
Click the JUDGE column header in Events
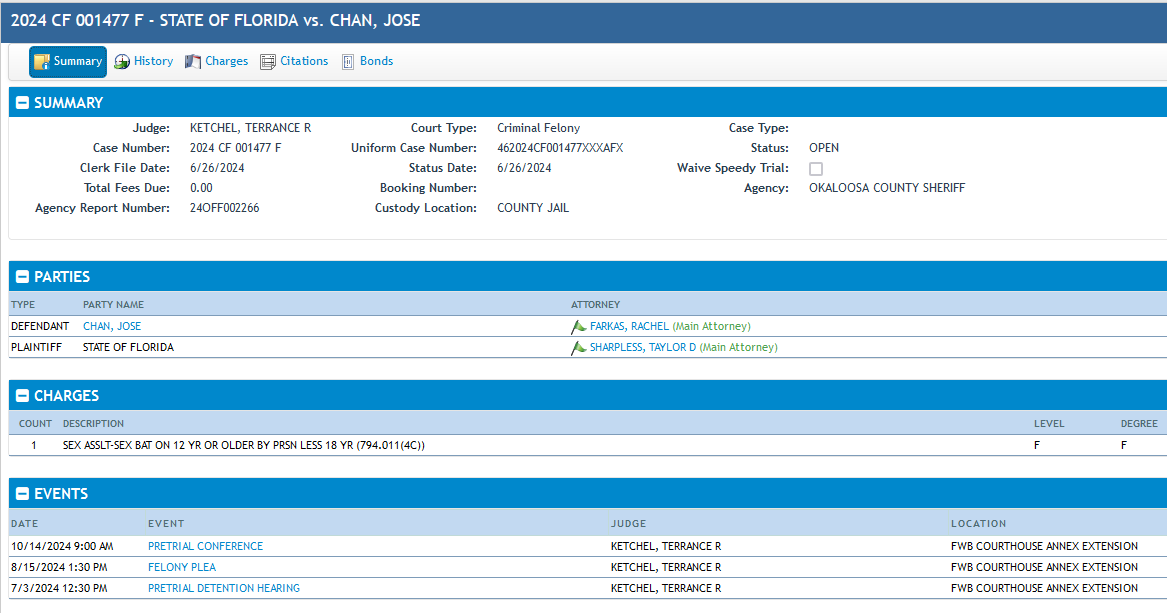pos(628,524)
